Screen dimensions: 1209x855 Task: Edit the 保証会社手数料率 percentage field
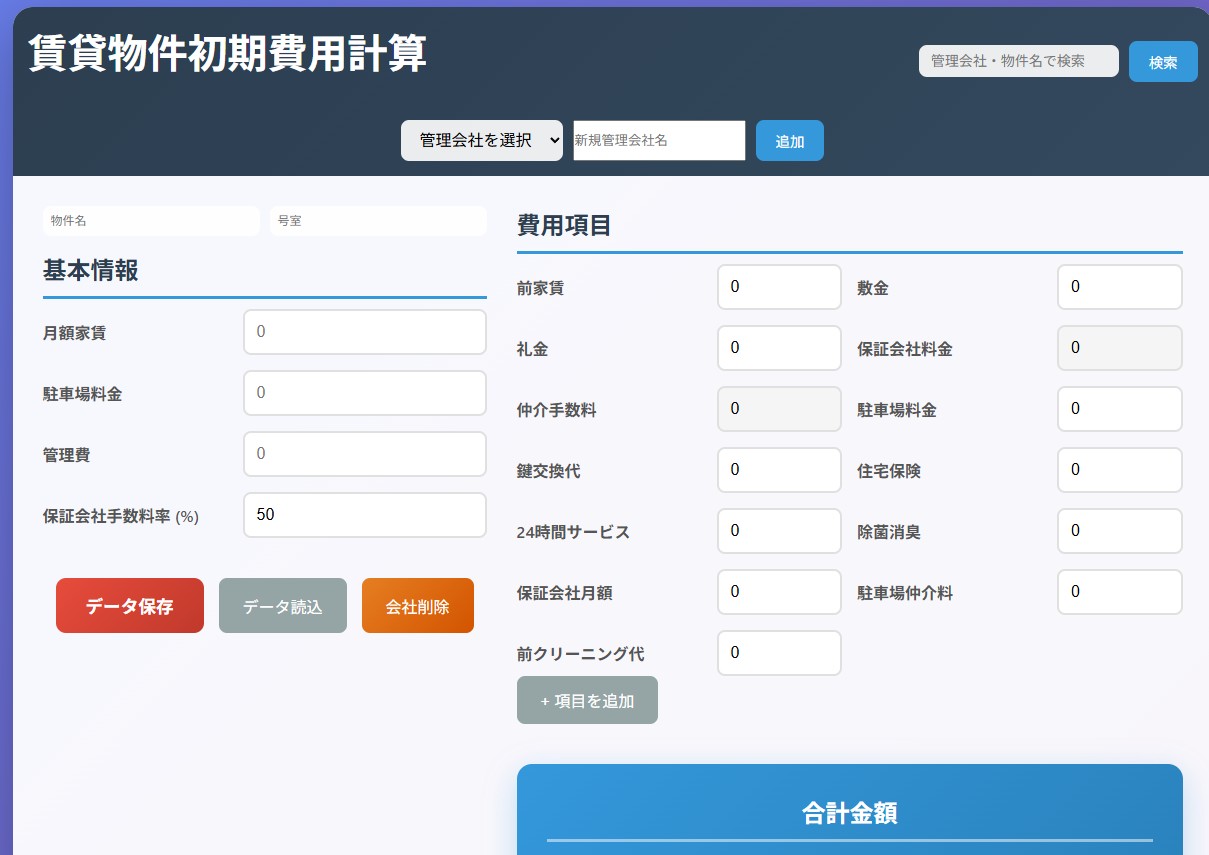point(364,515)
